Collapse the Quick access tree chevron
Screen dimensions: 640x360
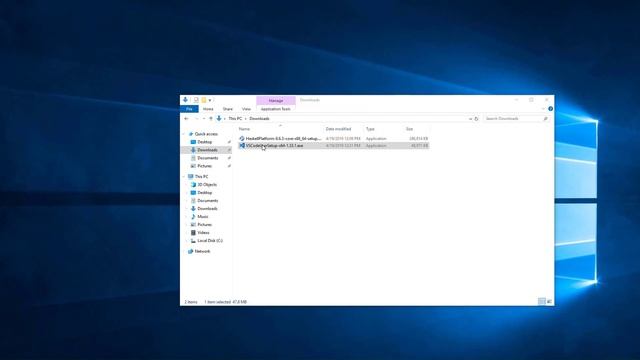(x=183, y=134)
